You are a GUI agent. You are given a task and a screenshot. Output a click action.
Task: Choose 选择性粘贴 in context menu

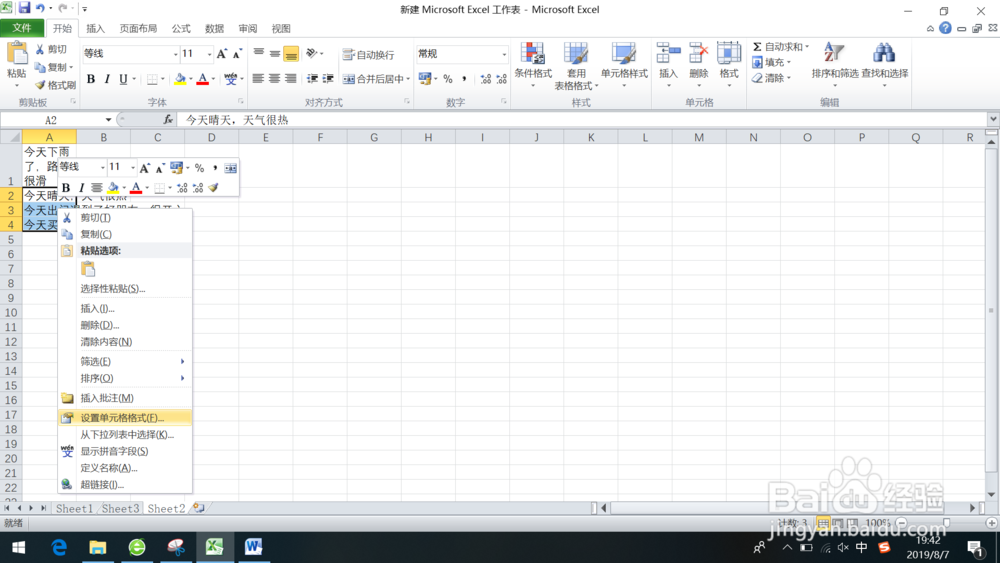pos(125,289)
